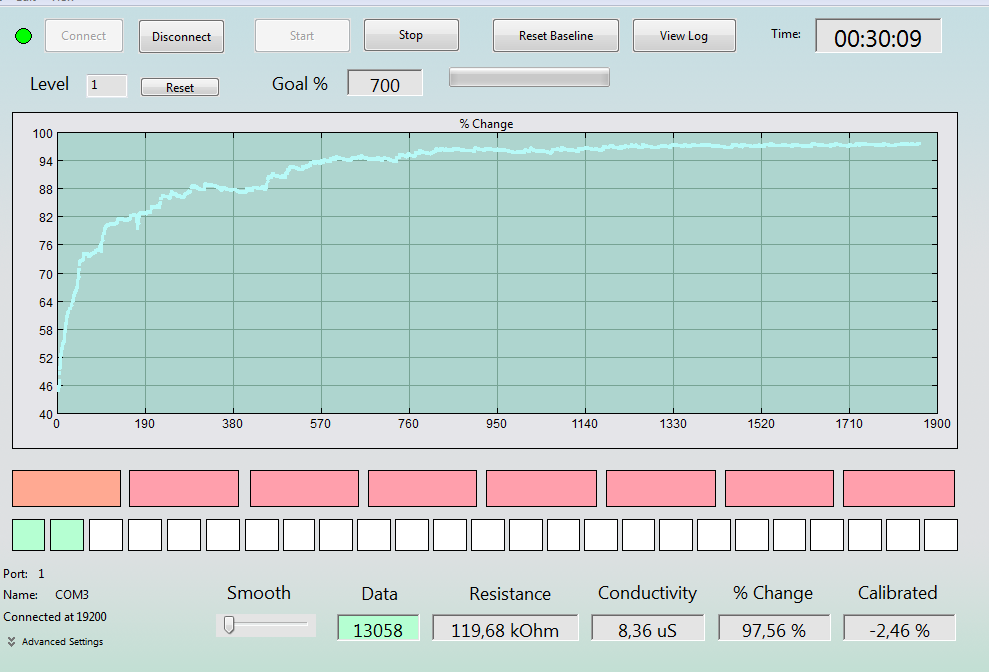Click the "% Change" chart title

coord(486,124)
